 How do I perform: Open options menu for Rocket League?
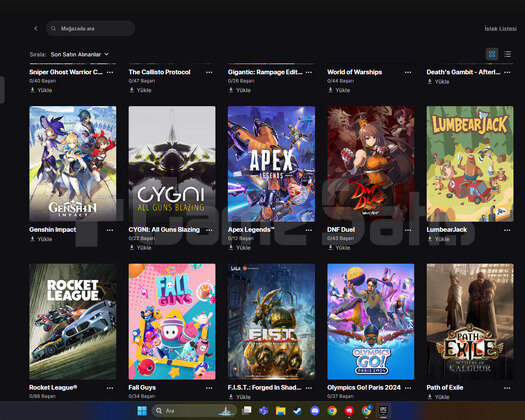[x=110, y=388]
